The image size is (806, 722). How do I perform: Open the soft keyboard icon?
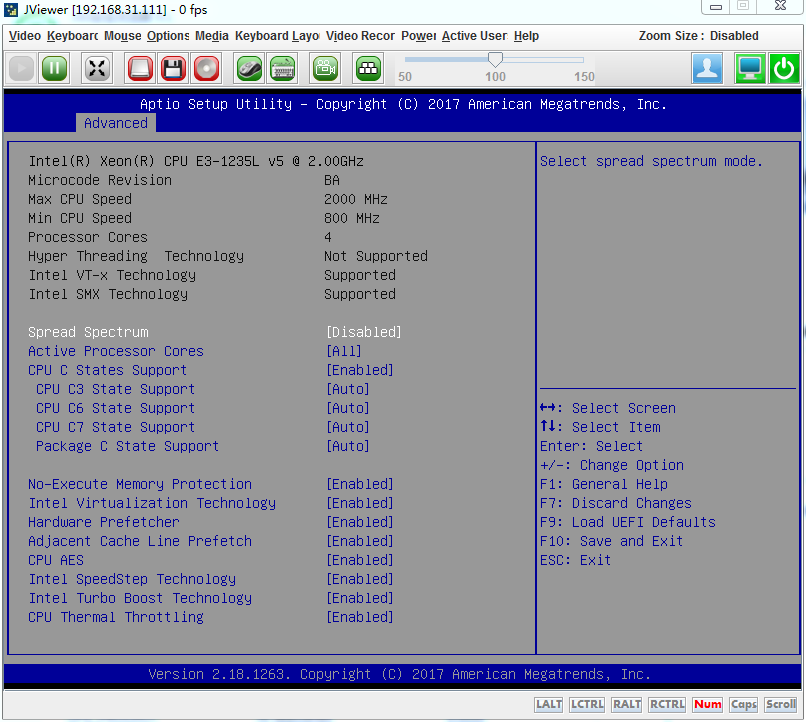(x=283, y=69)
